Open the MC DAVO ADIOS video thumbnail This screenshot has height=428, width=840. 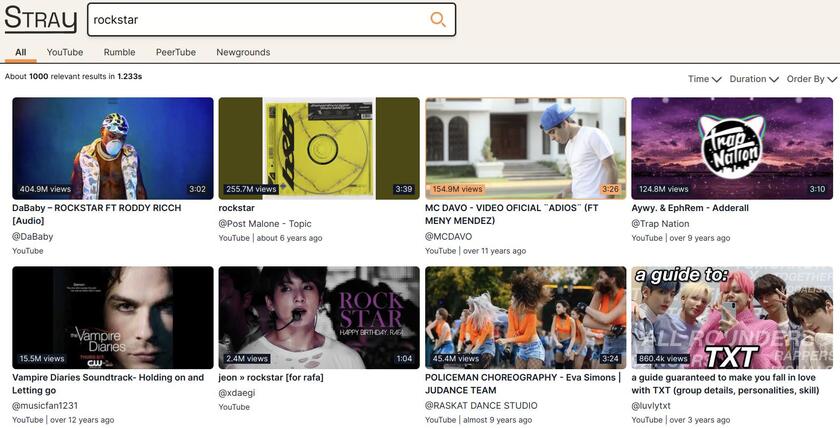[x=526, y=148]
